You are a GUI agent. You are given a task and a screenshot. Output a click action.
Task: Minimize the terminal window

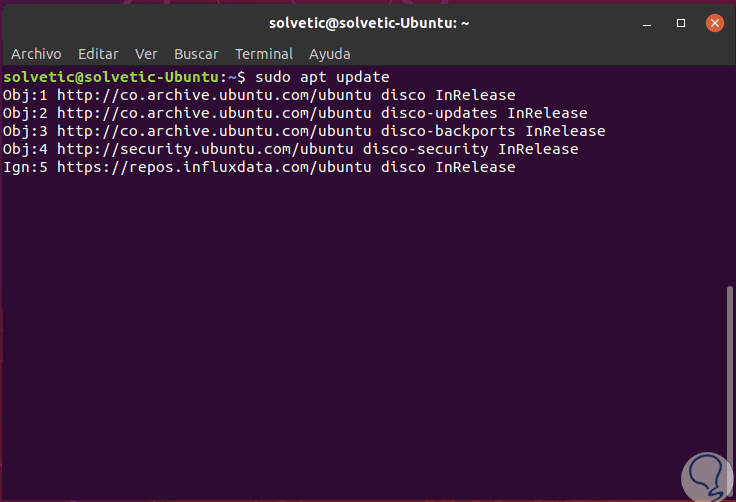(650, 22)
